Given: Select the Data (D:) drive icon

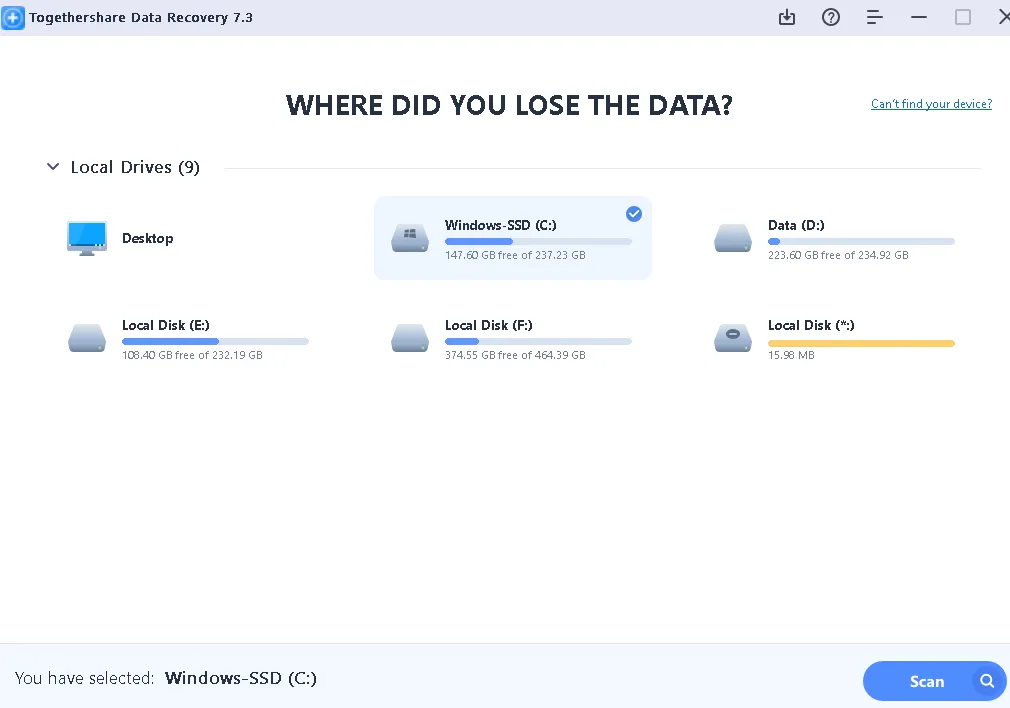Looking at the screenshot, I should (x=733, y=238).
